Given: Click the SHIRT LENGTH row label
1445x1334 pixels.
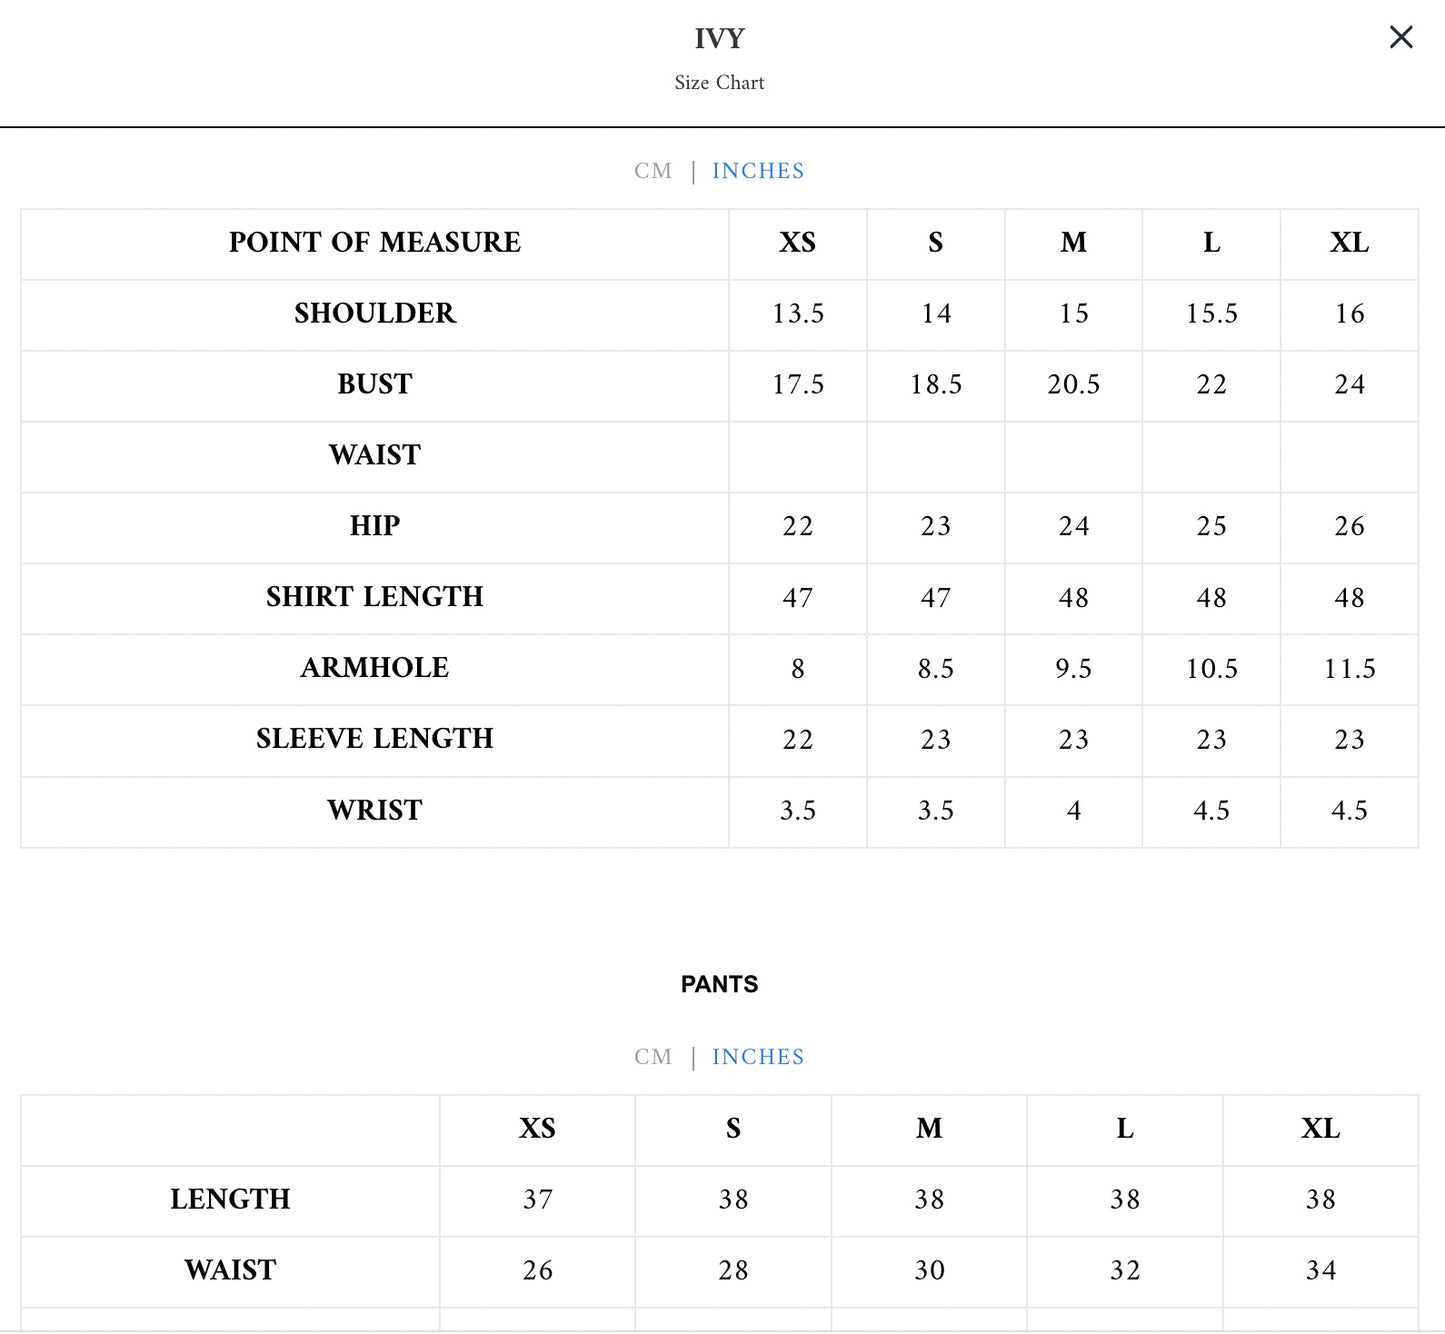Looking at the screenshot, I should point(375,597).
